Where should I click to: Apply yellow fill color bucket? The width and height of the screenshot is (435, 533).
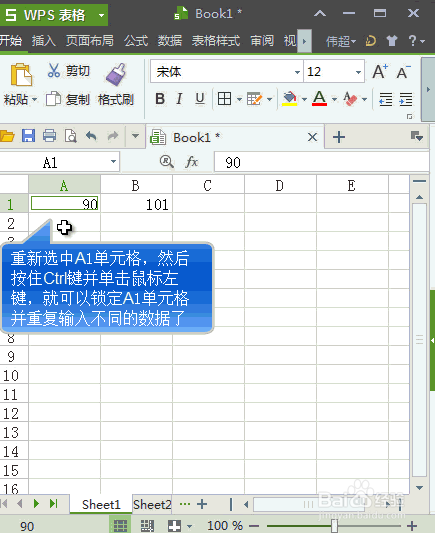290,99
